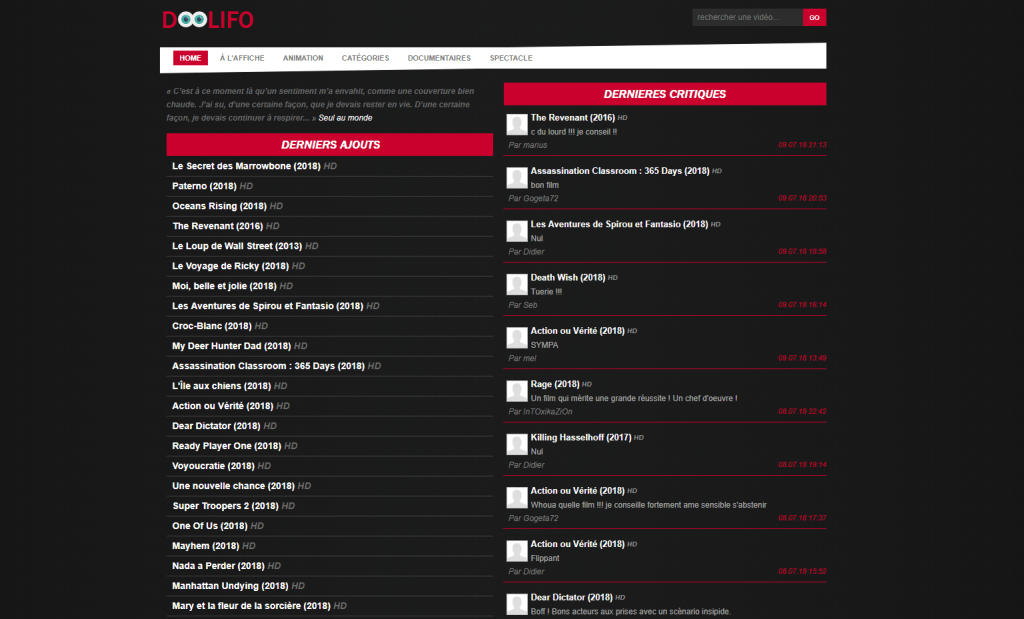Image resolution: width=1024 pixels, height=619 pixels.
Task: Go to the ANIMATION section
Action: [303, 58]
